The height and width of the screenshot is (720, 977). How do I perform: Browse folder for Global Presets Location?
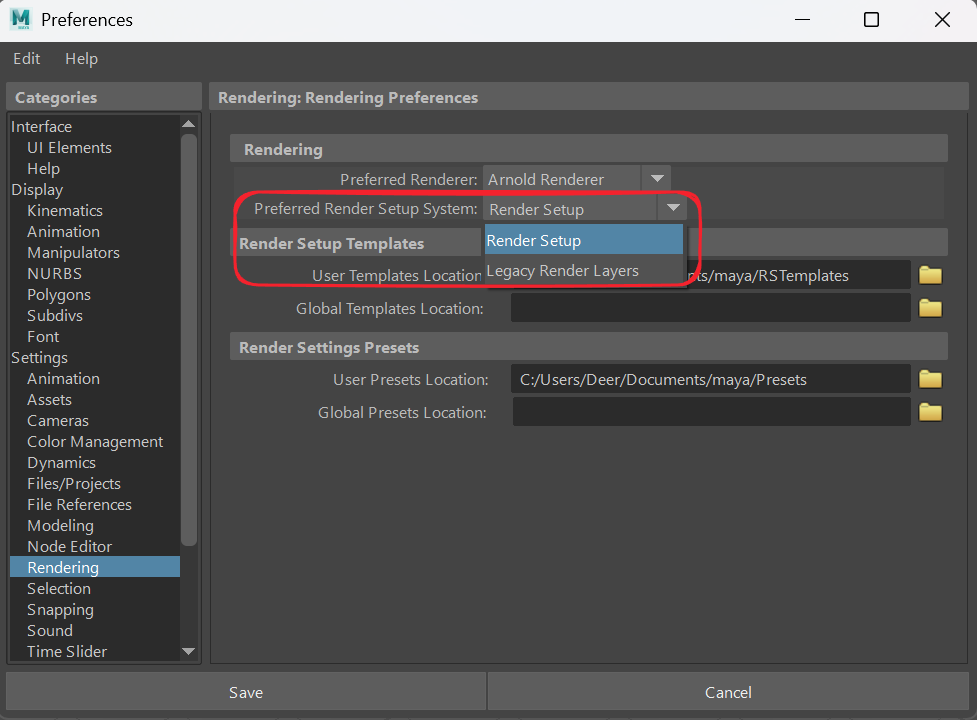click(x=930, y=412)
